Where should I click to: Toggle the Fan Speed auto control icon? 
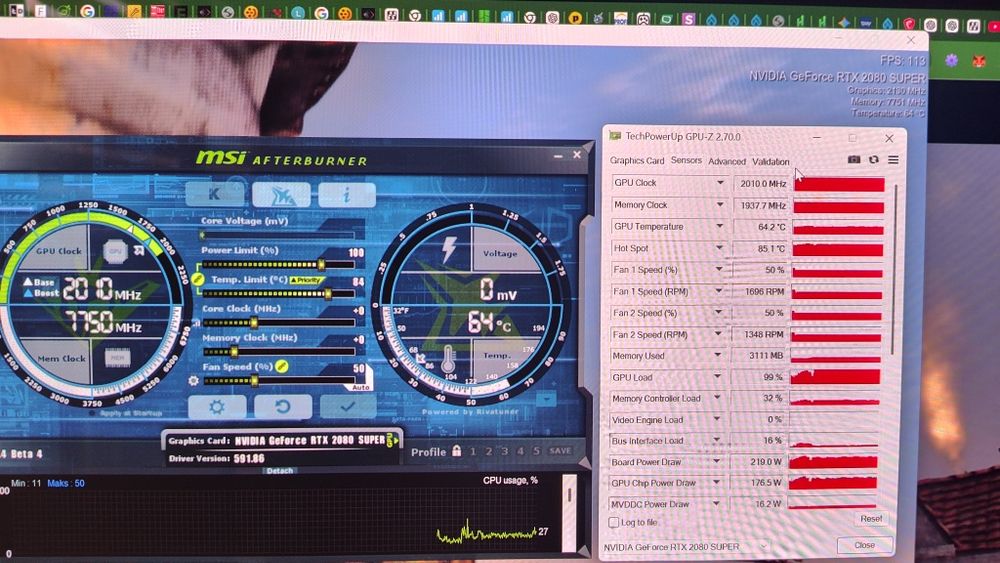[281, 366]
